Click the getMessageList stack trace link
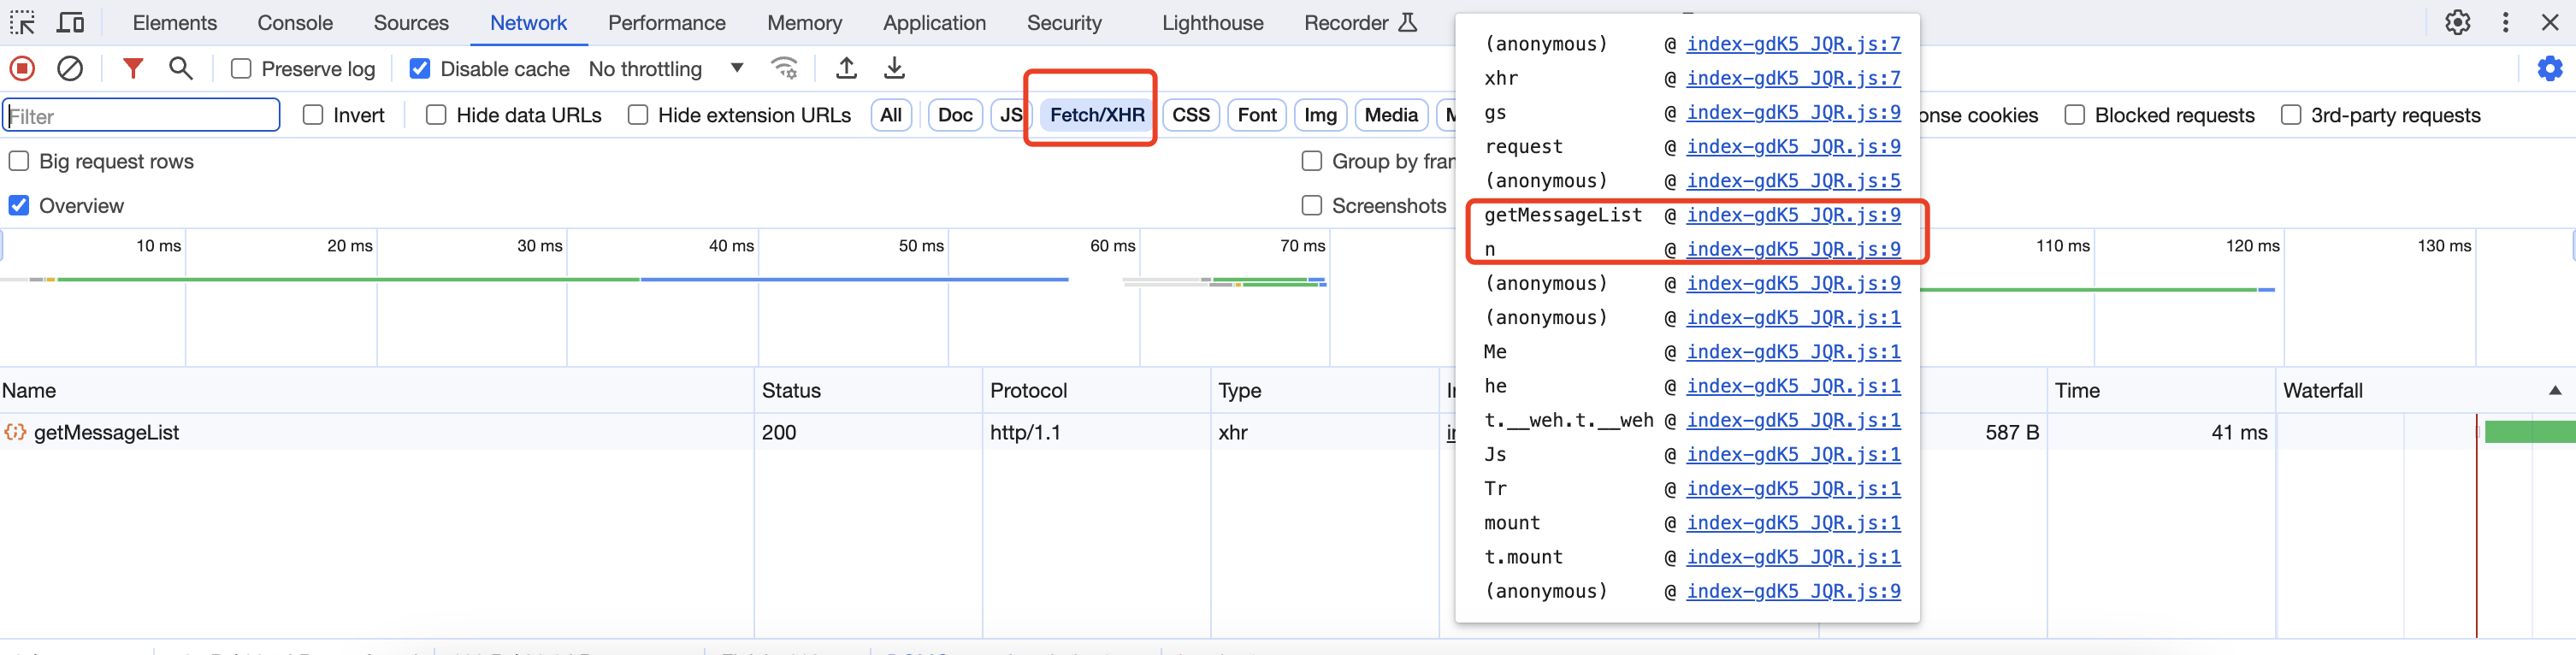 (1792, 215)
